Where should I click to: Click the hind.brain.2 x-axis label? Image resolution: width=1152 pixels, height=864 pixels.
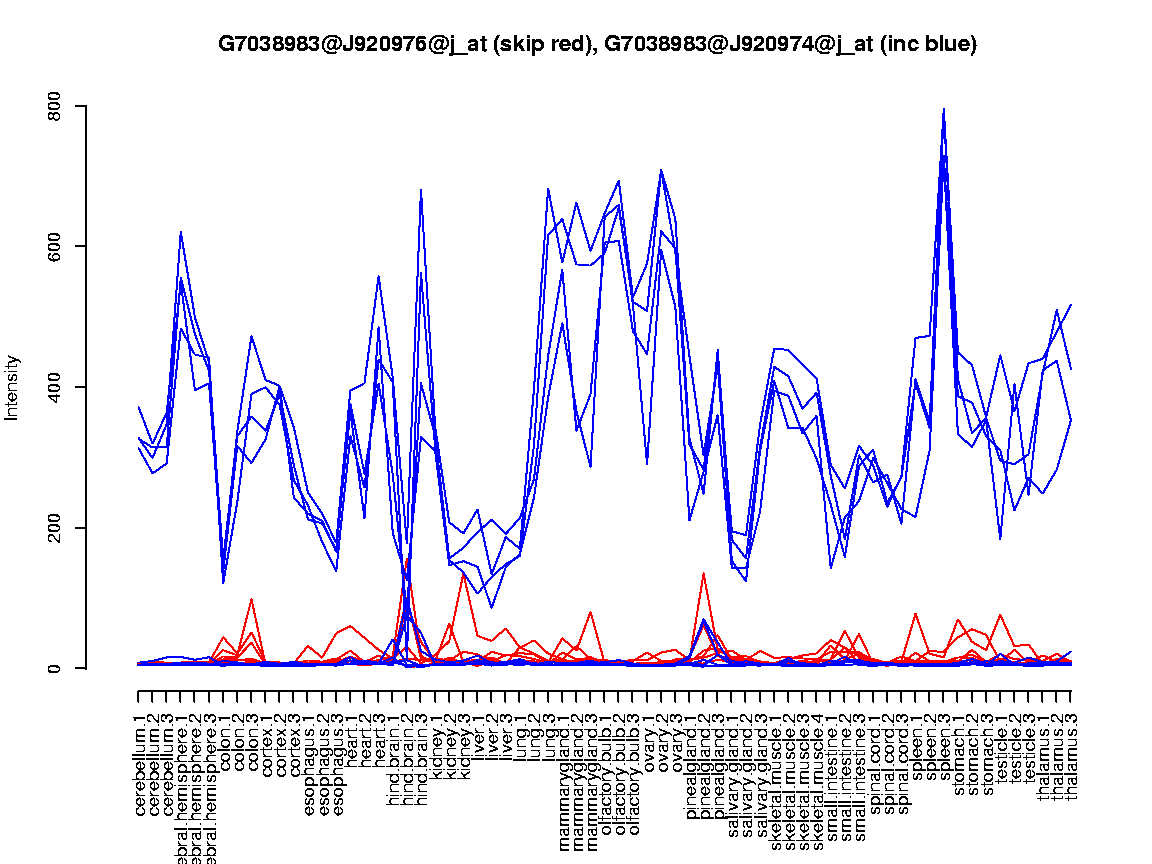point(408,750)
